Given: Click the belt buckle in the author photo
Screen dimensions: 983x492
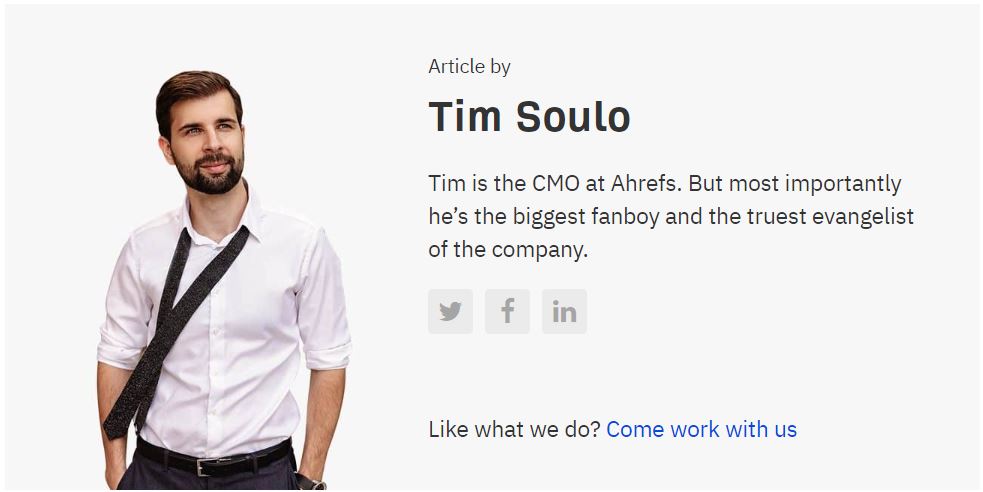Looking at the screenshot, I should tap(206, 466).
